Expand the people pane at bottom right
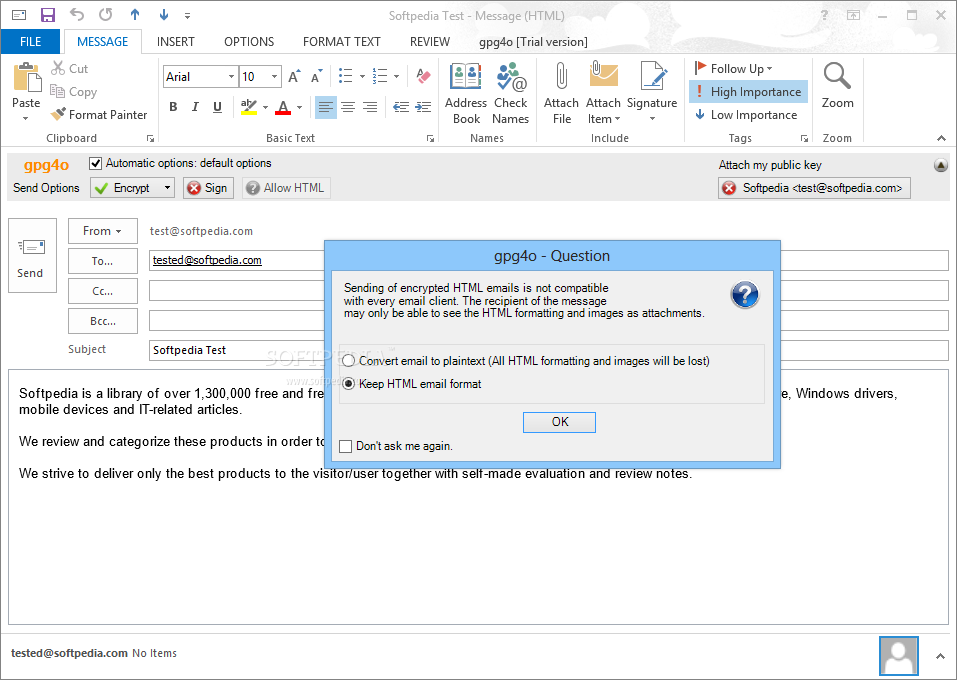957x680 pixels. coord(940,656)
